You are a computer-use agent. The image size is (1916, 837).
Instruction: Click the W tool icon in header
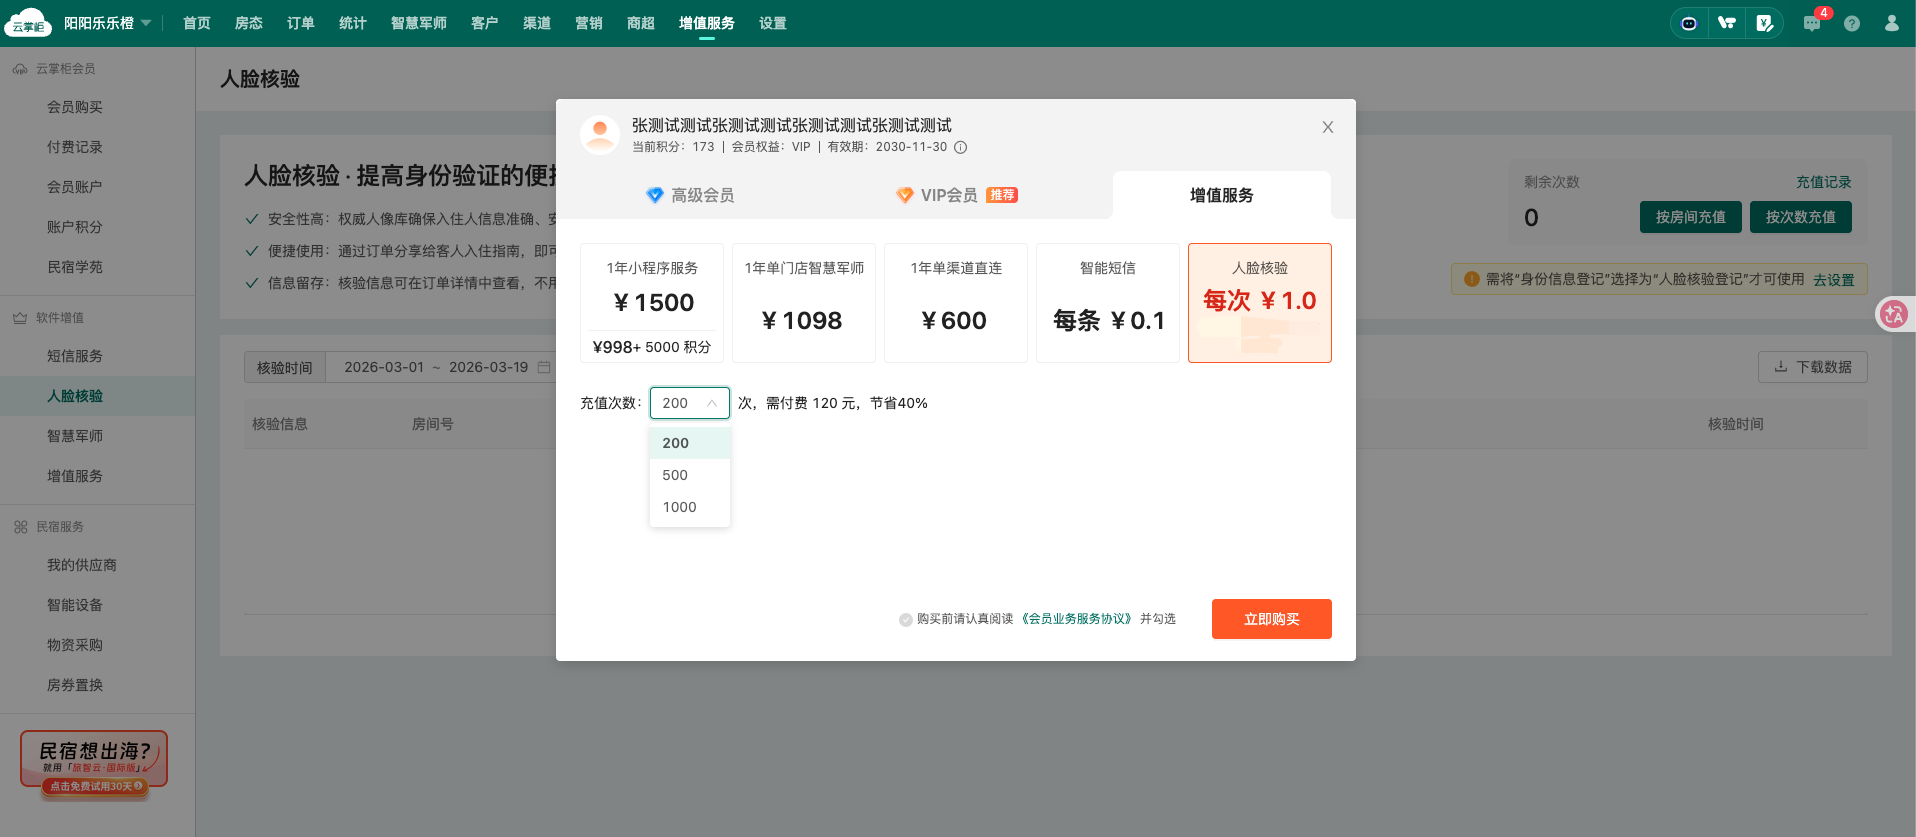pyautogui.click(x=1727, y=23)
